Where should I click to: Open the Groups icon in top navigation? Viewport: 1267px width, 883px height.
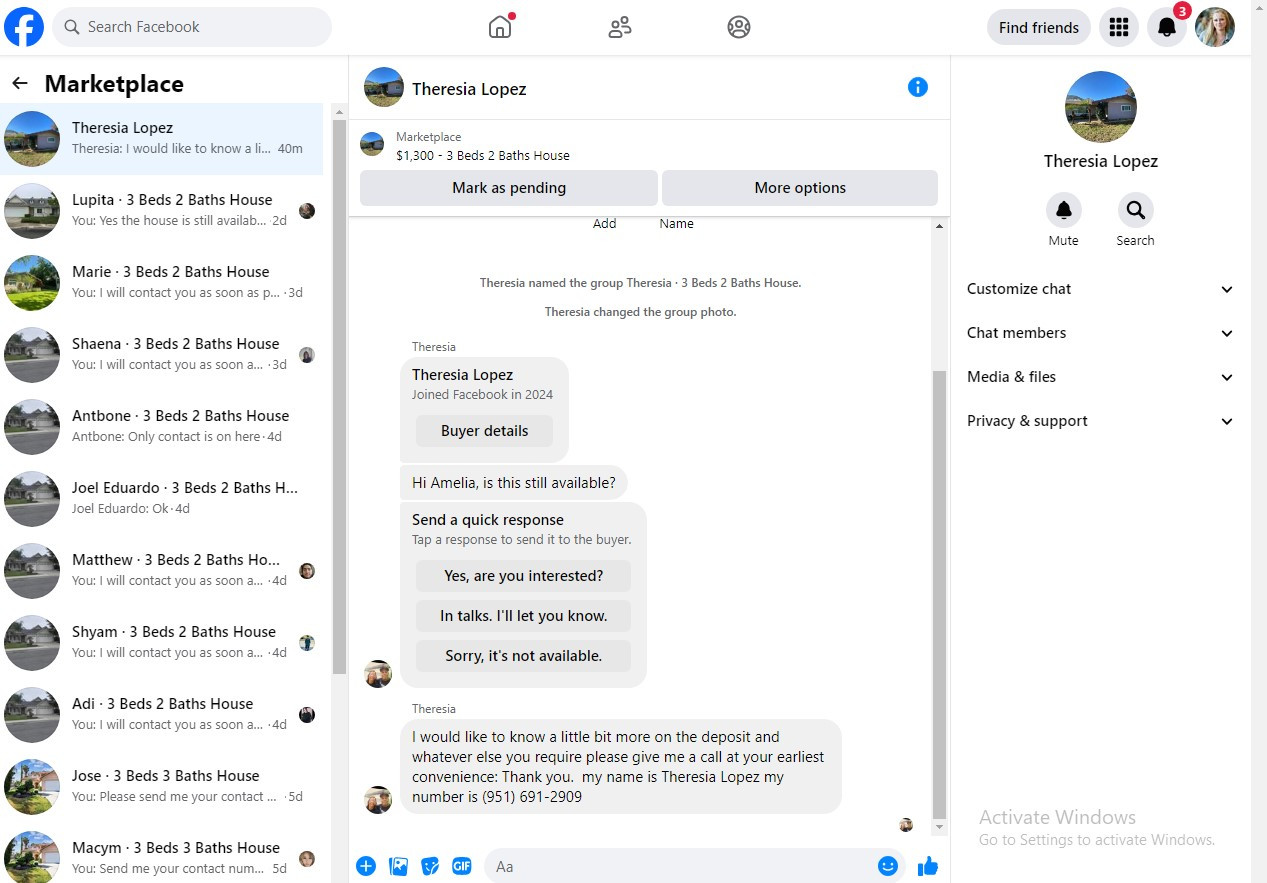coord(739,27)
